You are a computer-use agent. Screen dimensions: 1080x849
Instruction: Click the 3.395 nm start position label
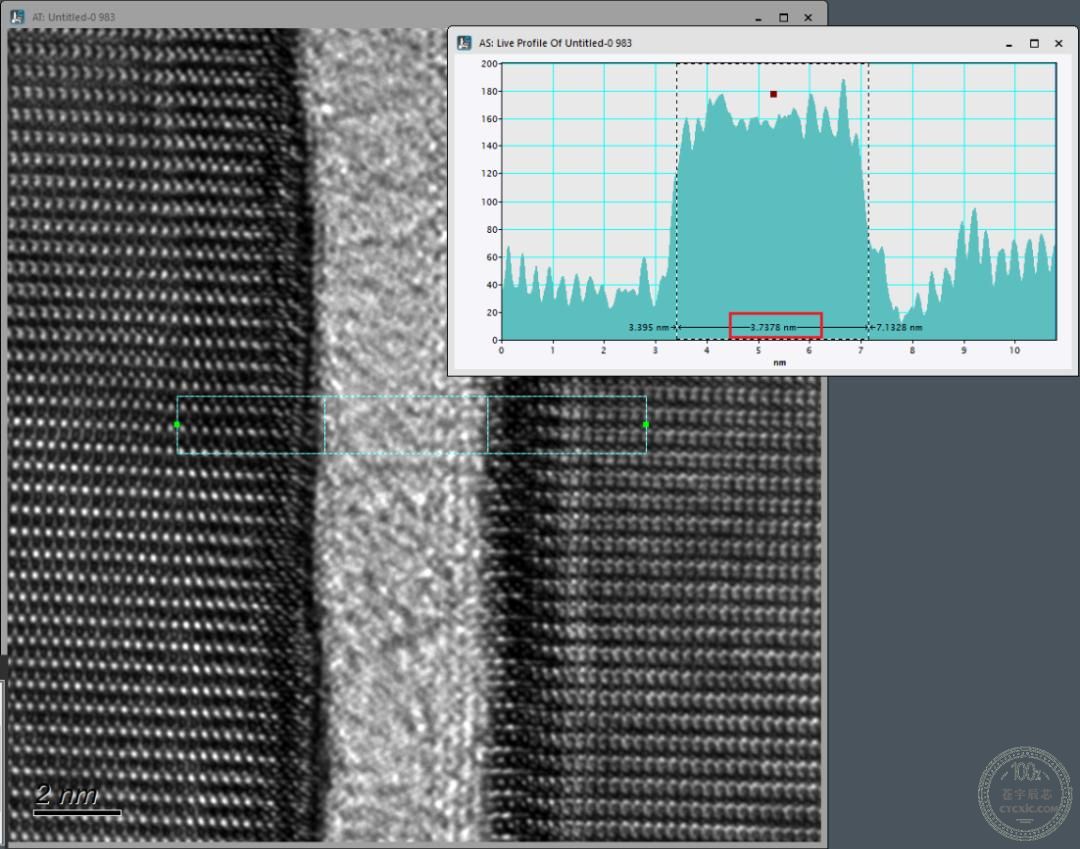pyautogui.click(x=648, y=327)
